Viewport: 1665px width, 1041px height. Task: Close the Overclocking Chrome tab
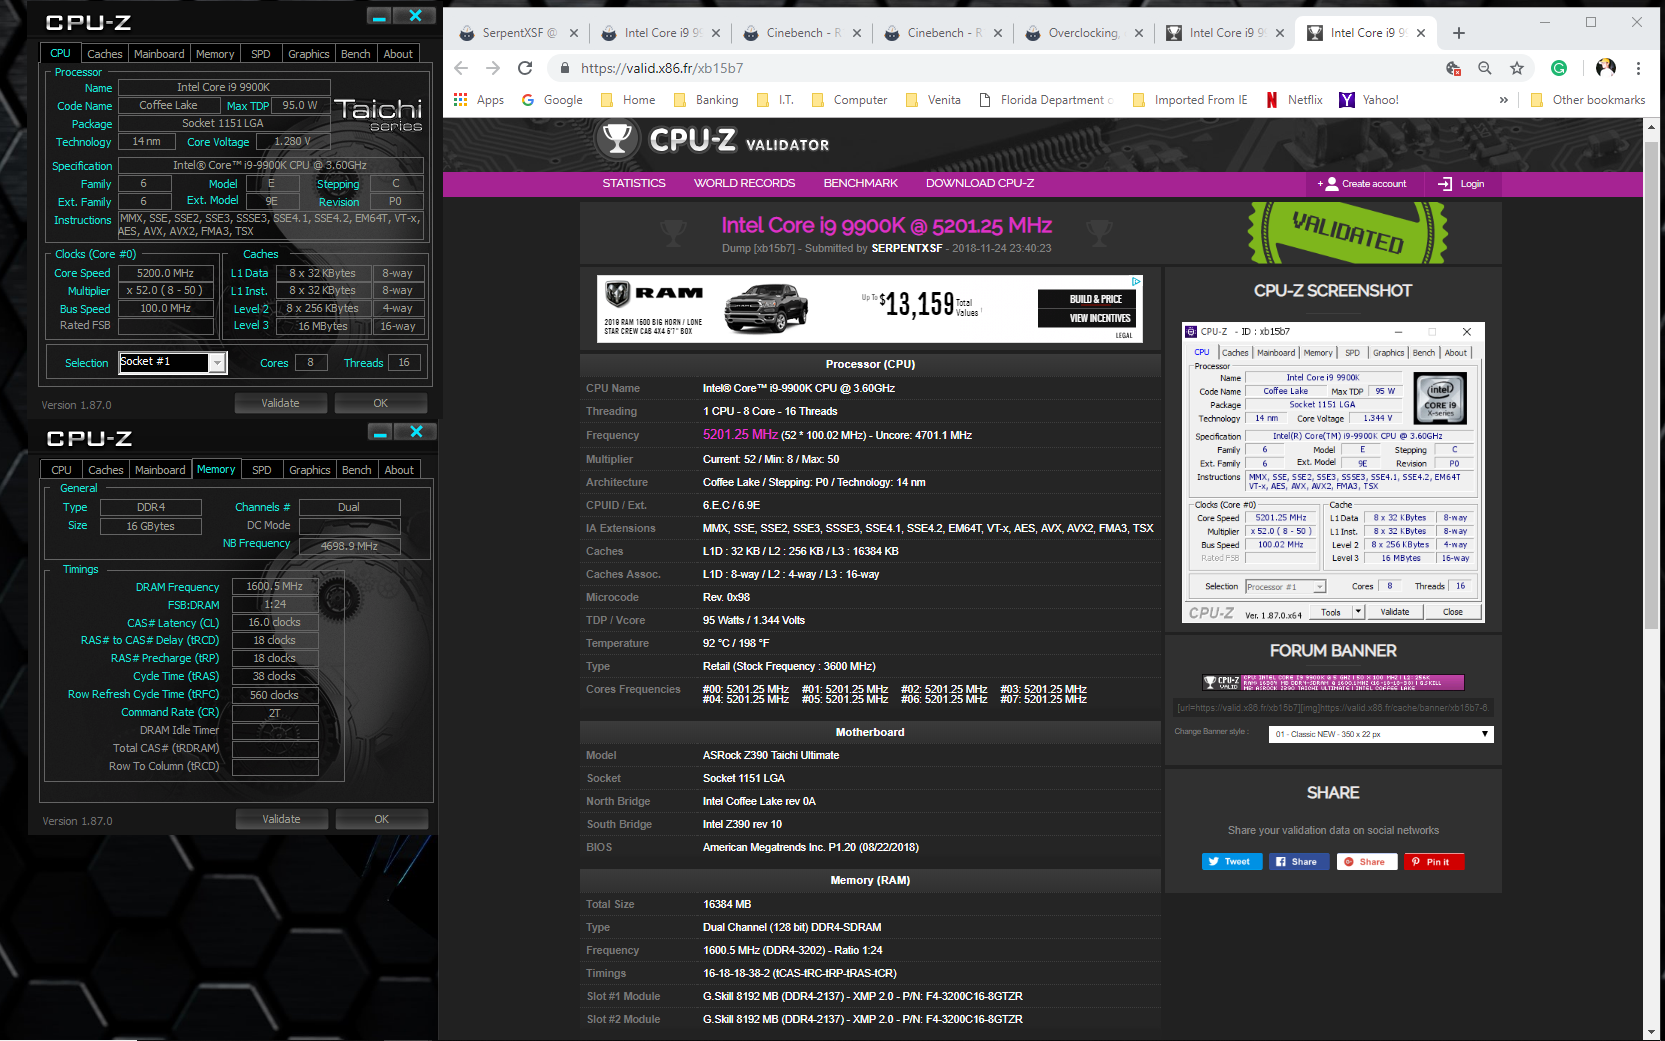pos(1138,33)
